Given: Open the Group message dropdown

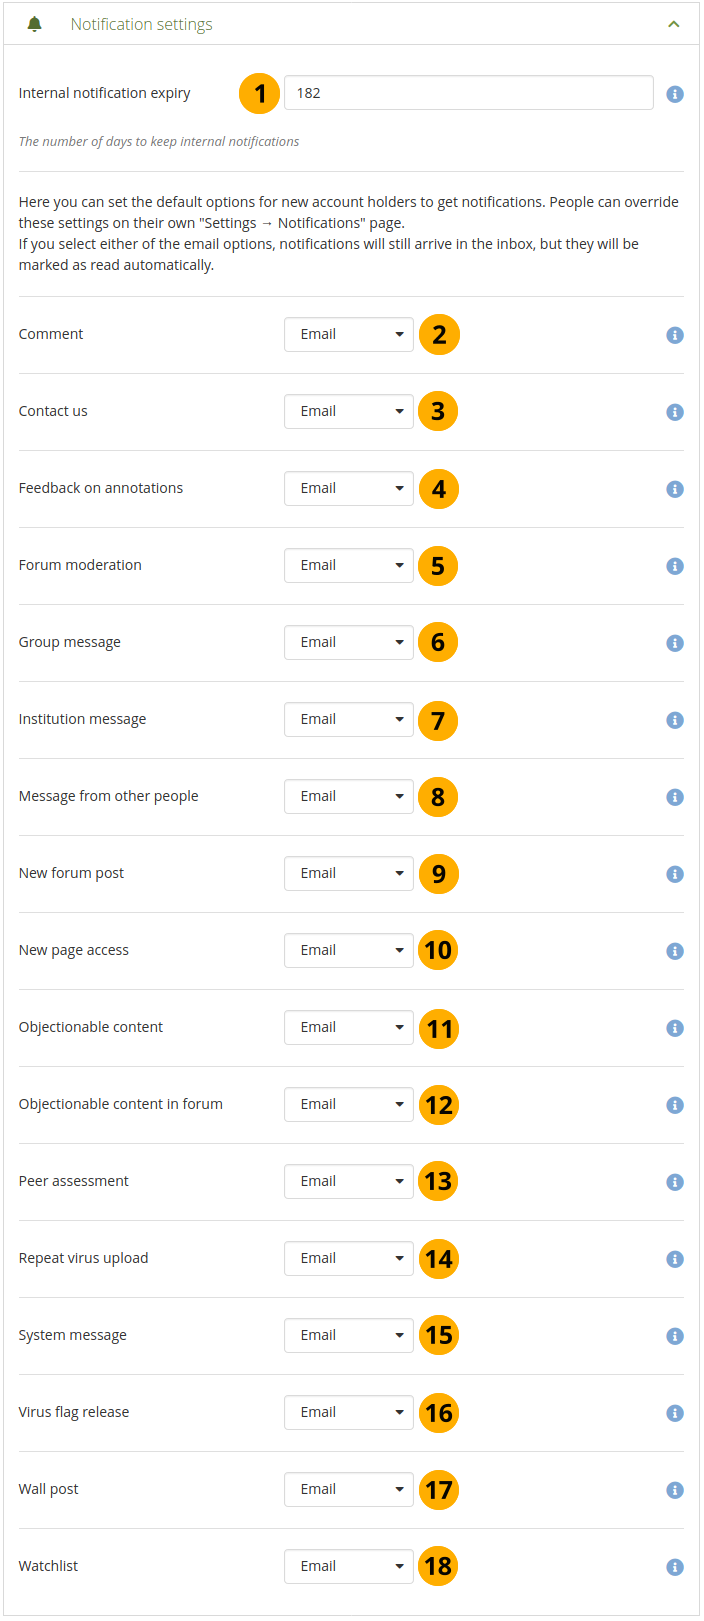Looking at the screenshot, I should (348, 643).
